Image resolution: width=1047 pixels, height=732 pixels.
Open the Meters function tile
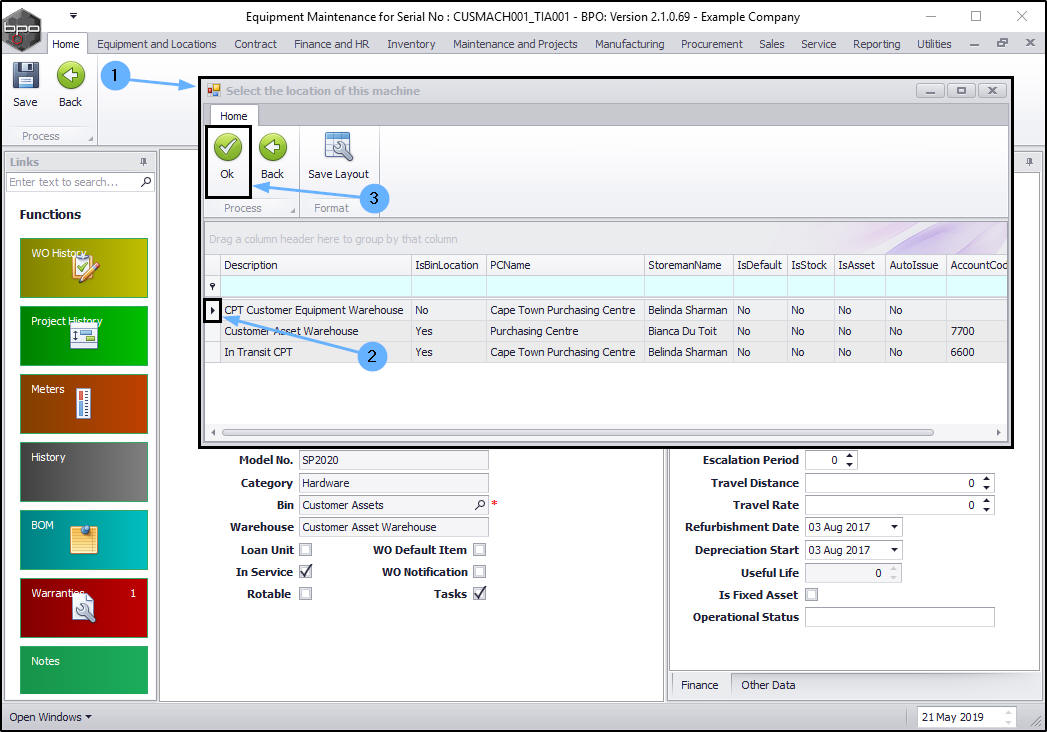tap(84, 403)
